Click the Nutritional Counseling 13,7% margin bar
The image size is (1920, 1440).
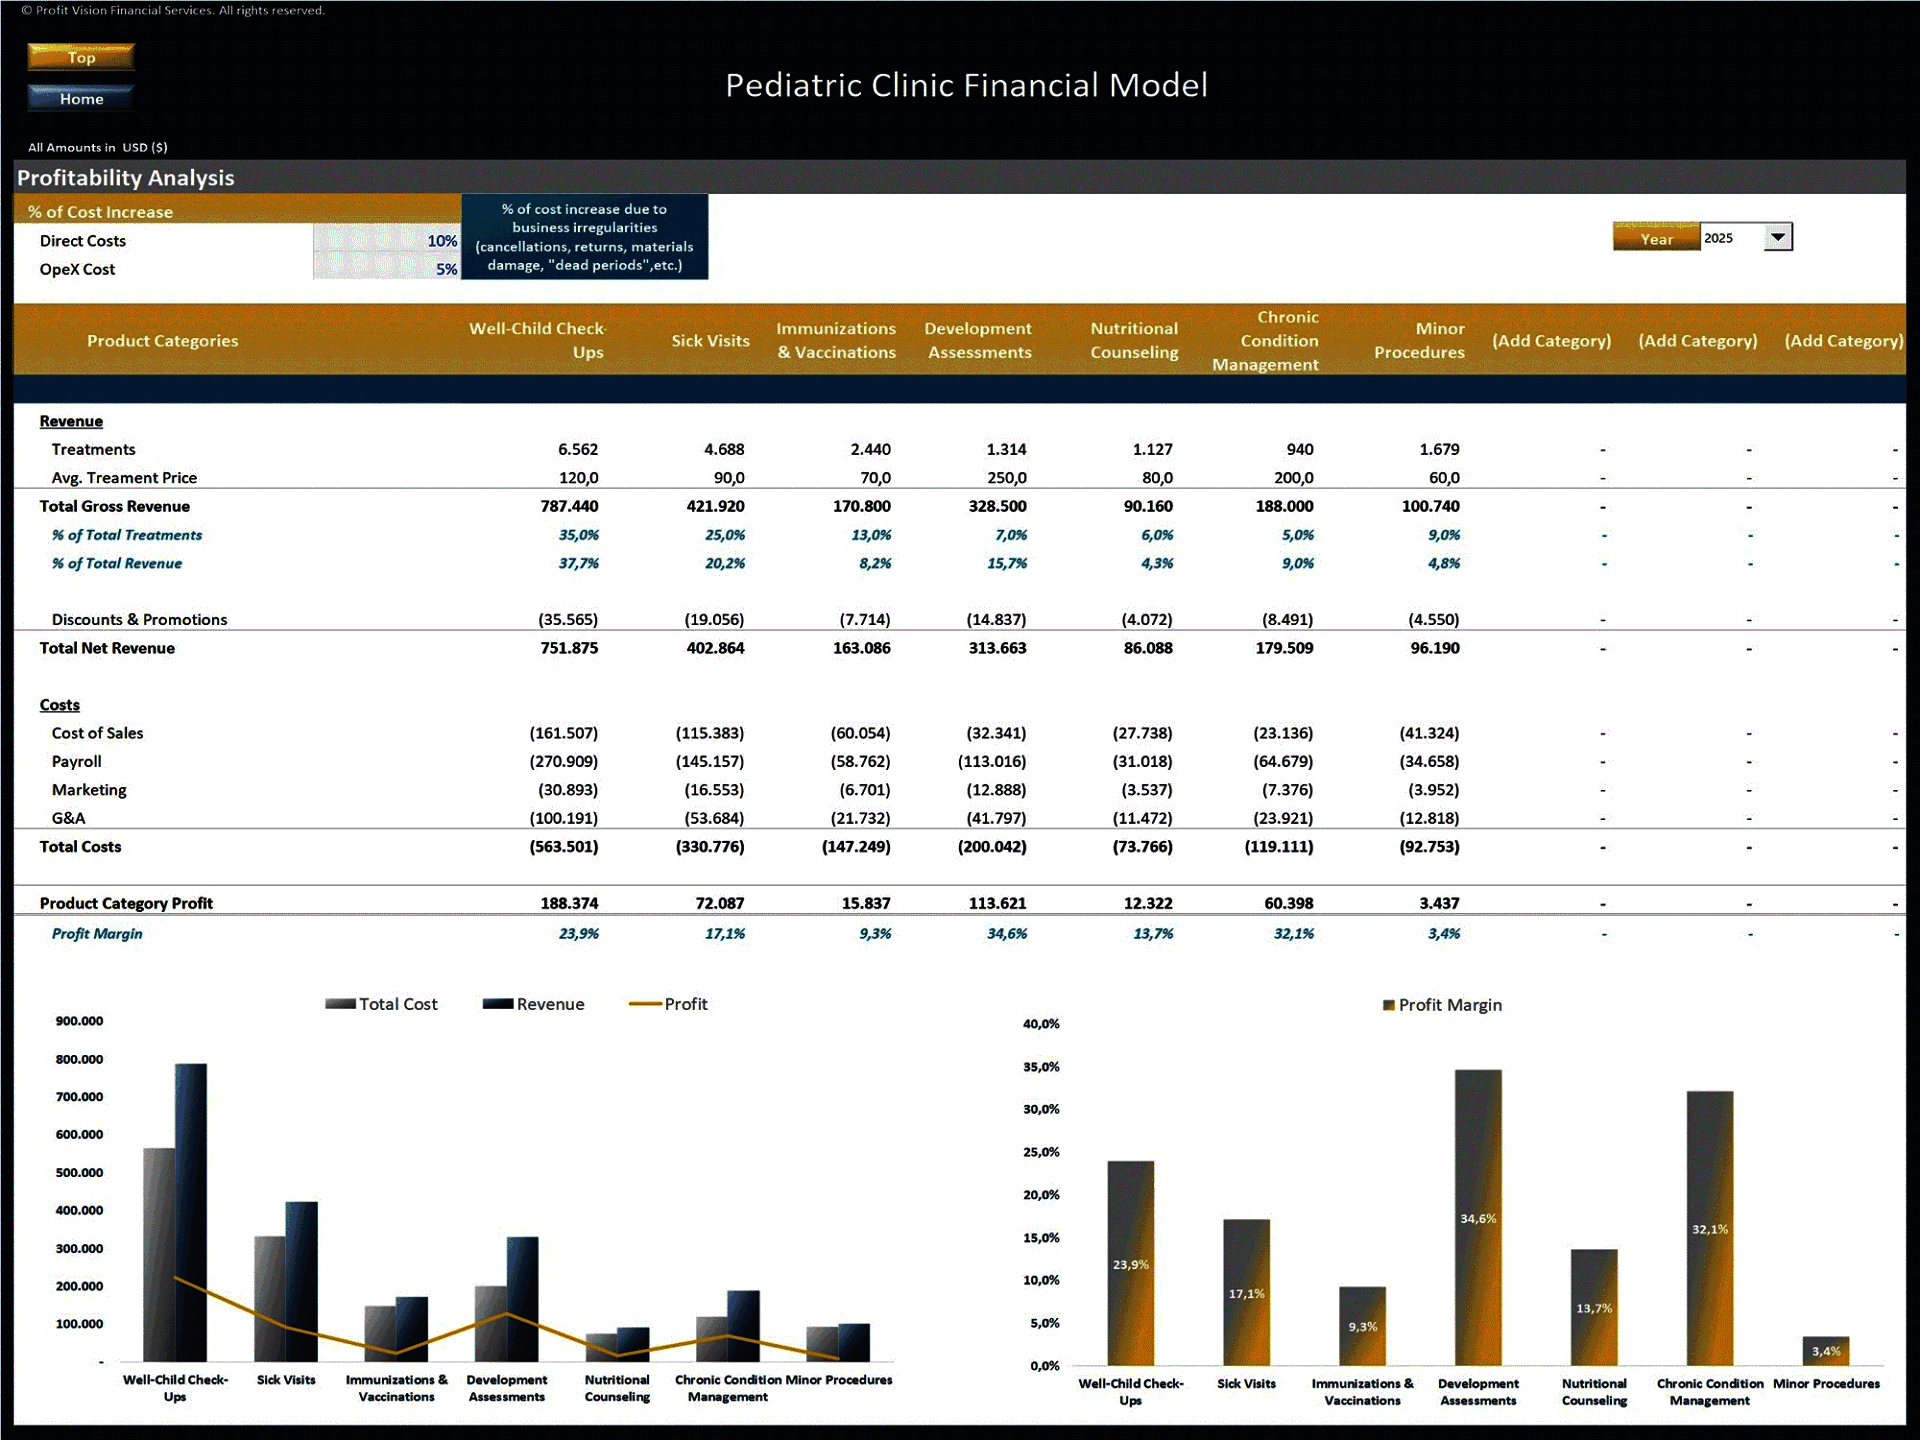pos(1594,1307)
